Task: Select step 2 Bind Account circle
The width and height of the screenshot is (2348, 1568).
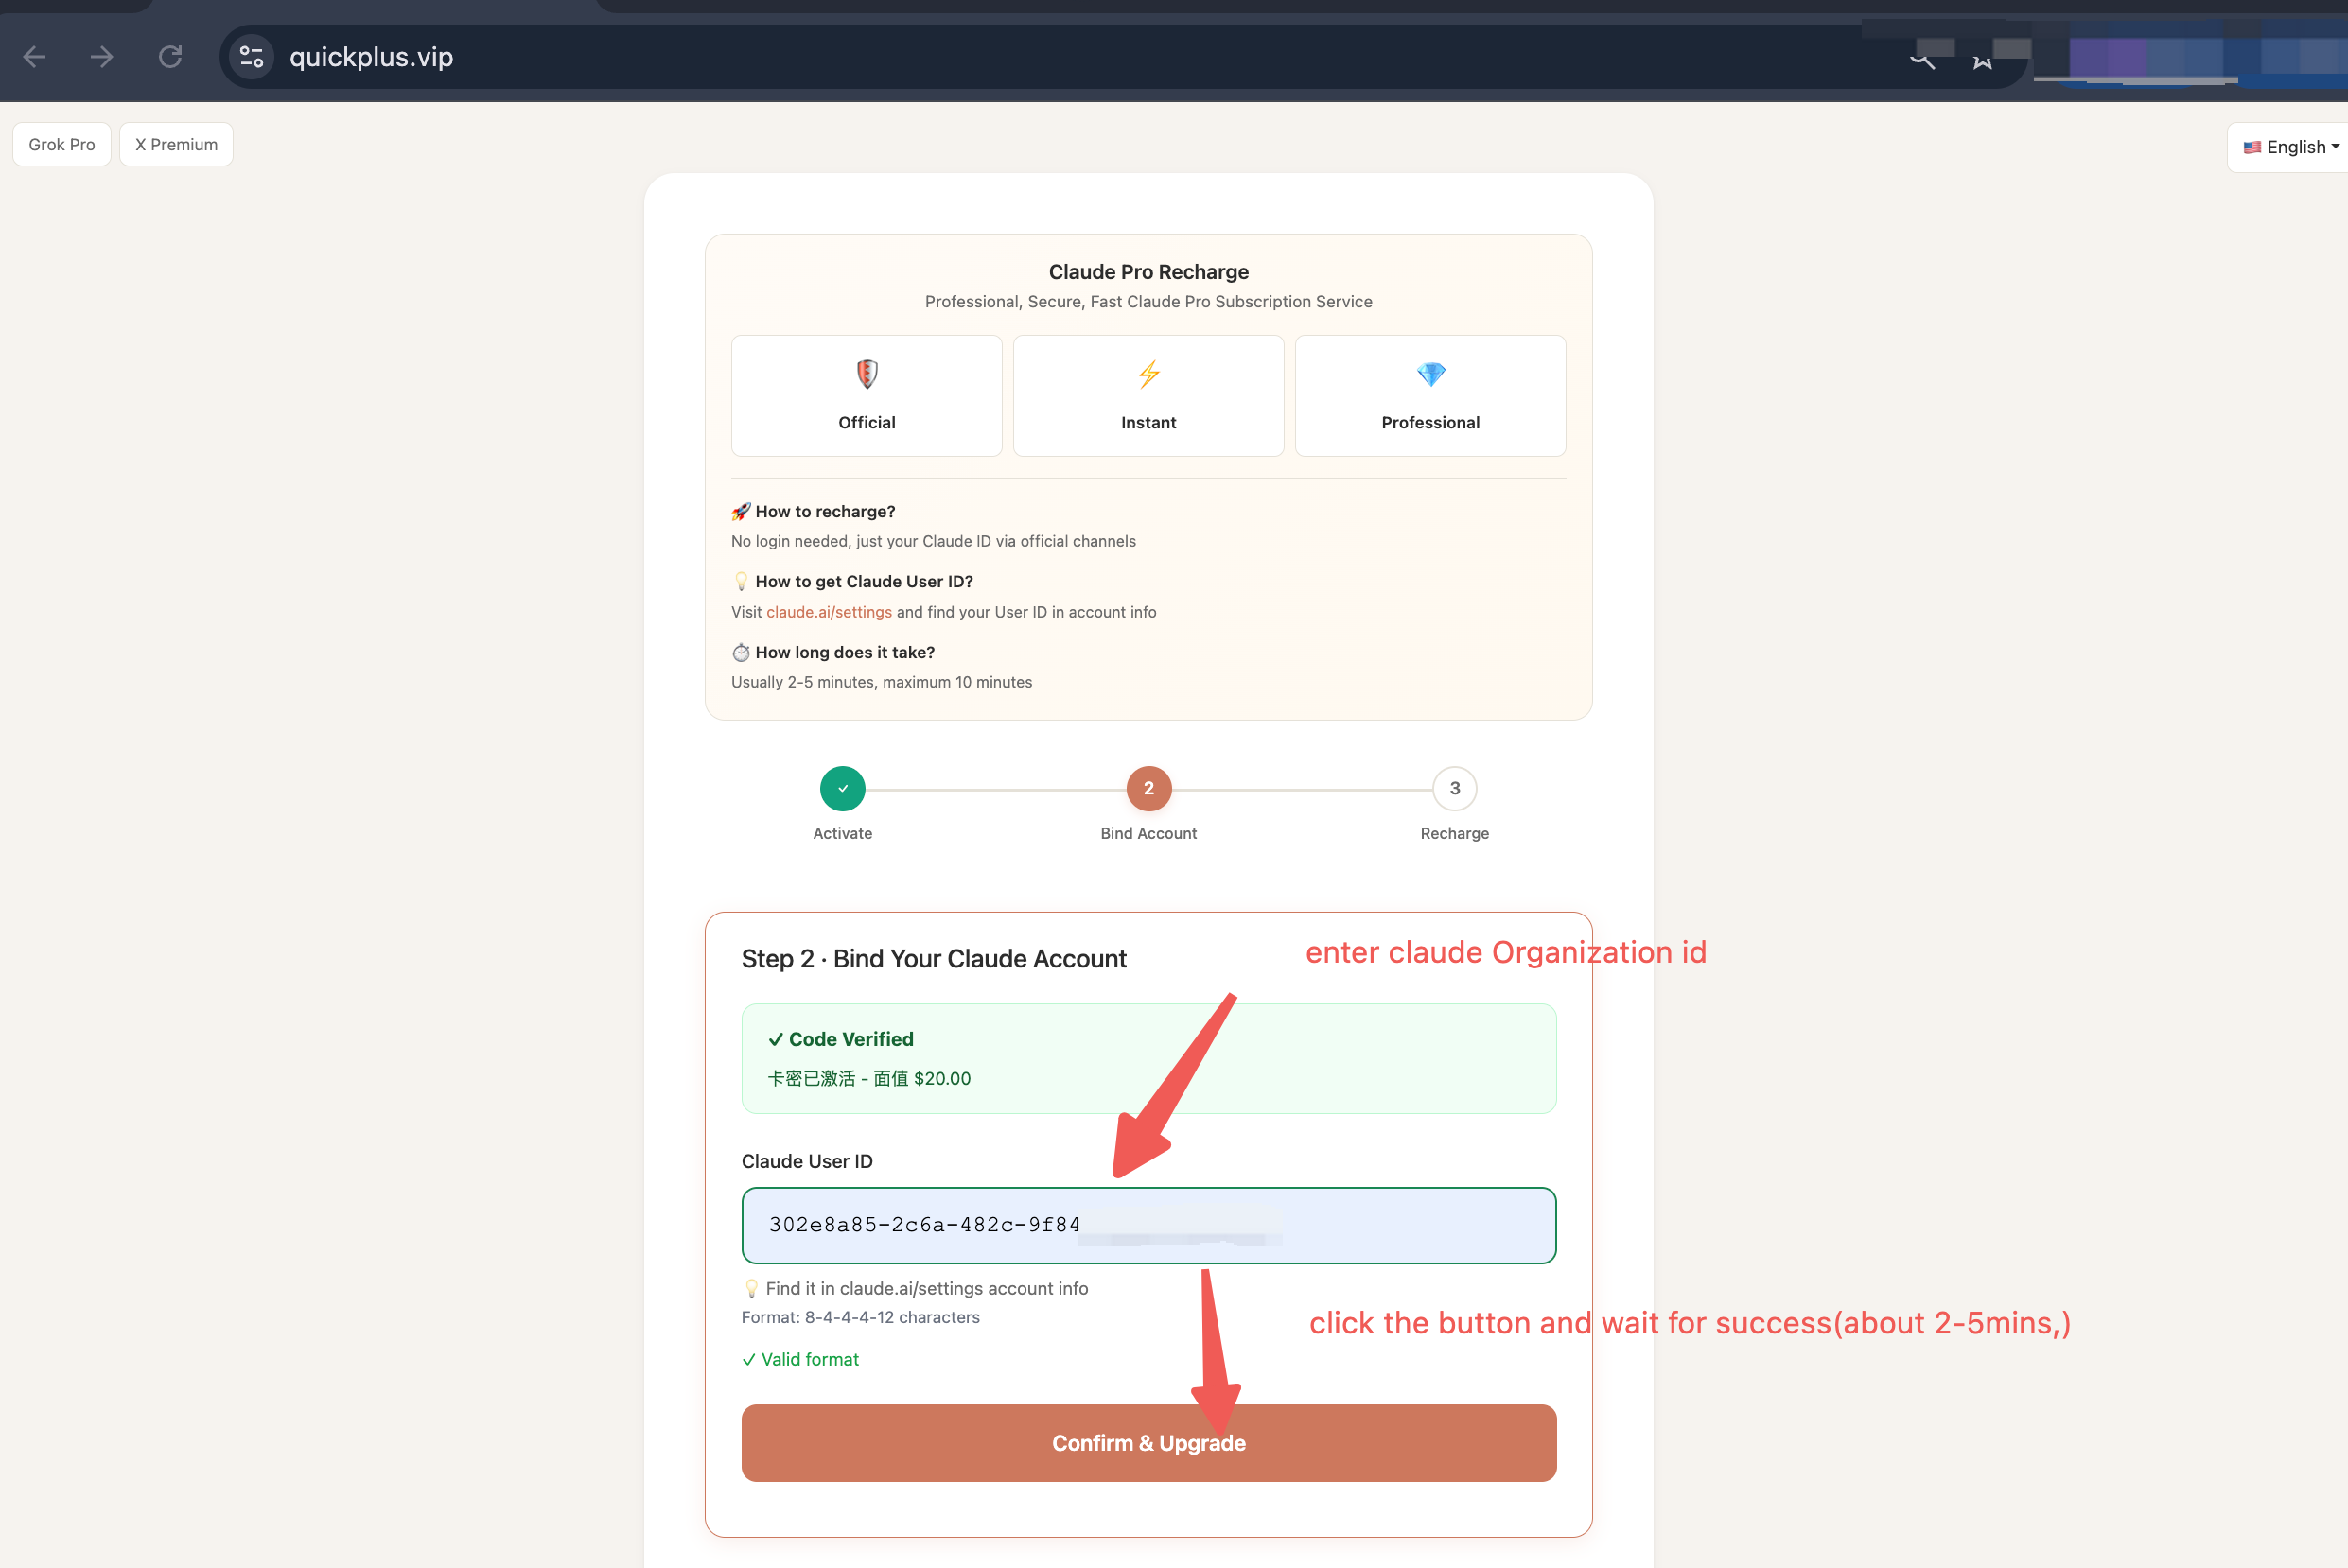Action: tap(1148, 788)
